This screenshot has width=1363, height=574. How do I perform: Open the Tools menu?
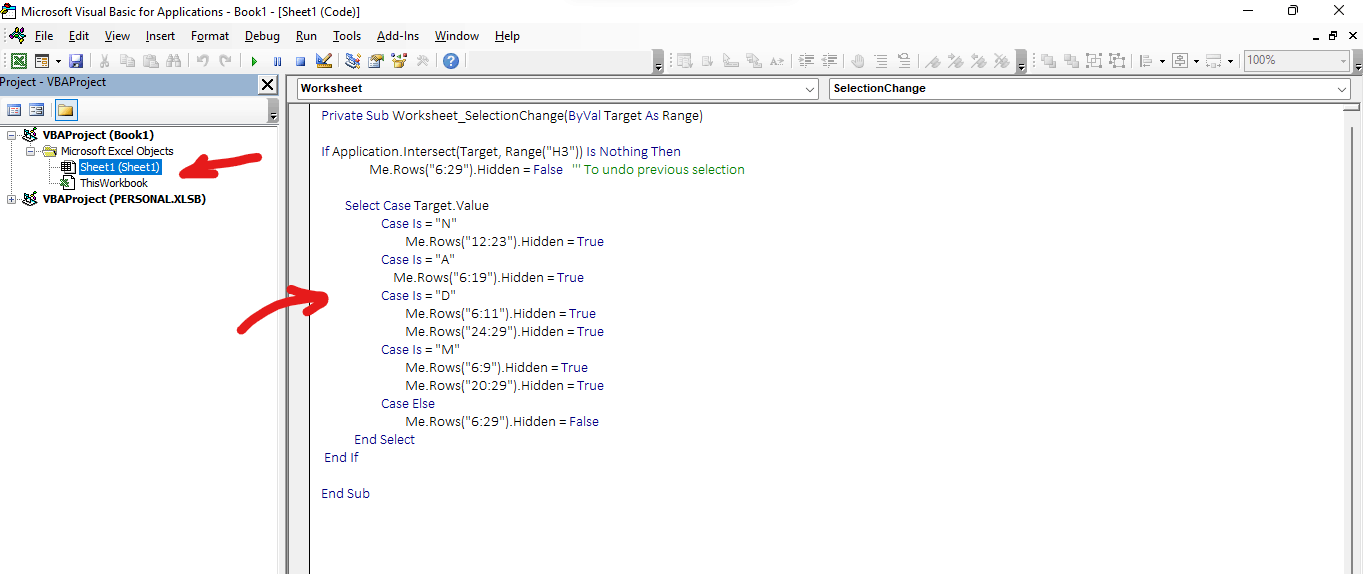click(347, 36)
